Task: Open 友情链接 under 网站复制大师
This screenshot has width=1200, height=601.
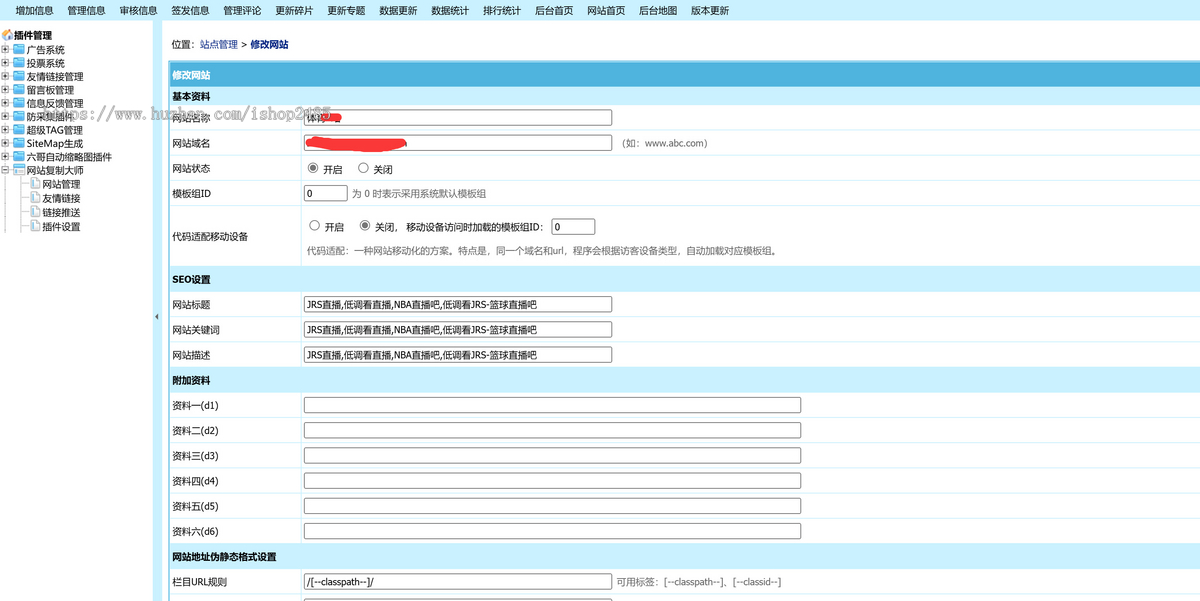Action: tap(61, 198)
